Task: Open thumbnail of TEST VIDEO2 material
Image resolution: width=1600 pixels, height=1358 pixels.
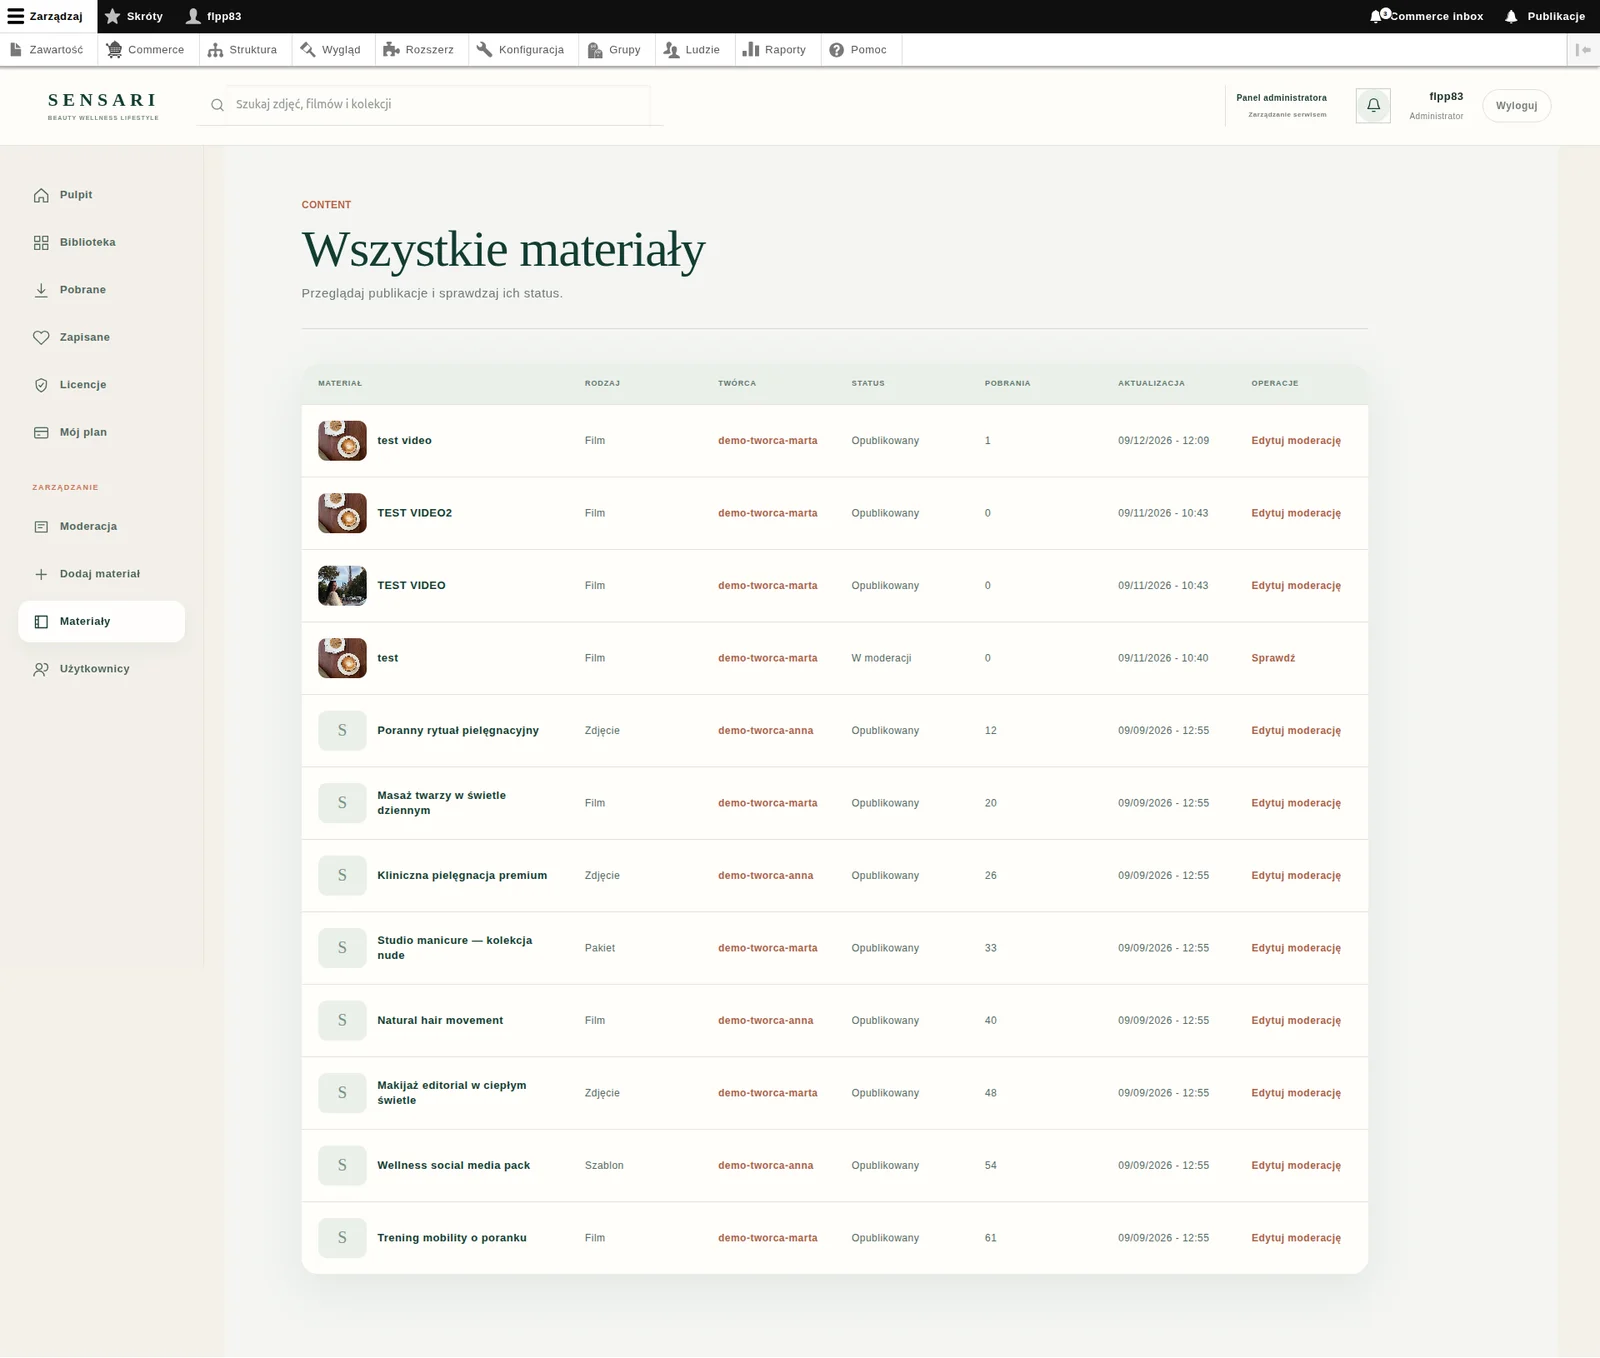Action: [342, 513]
